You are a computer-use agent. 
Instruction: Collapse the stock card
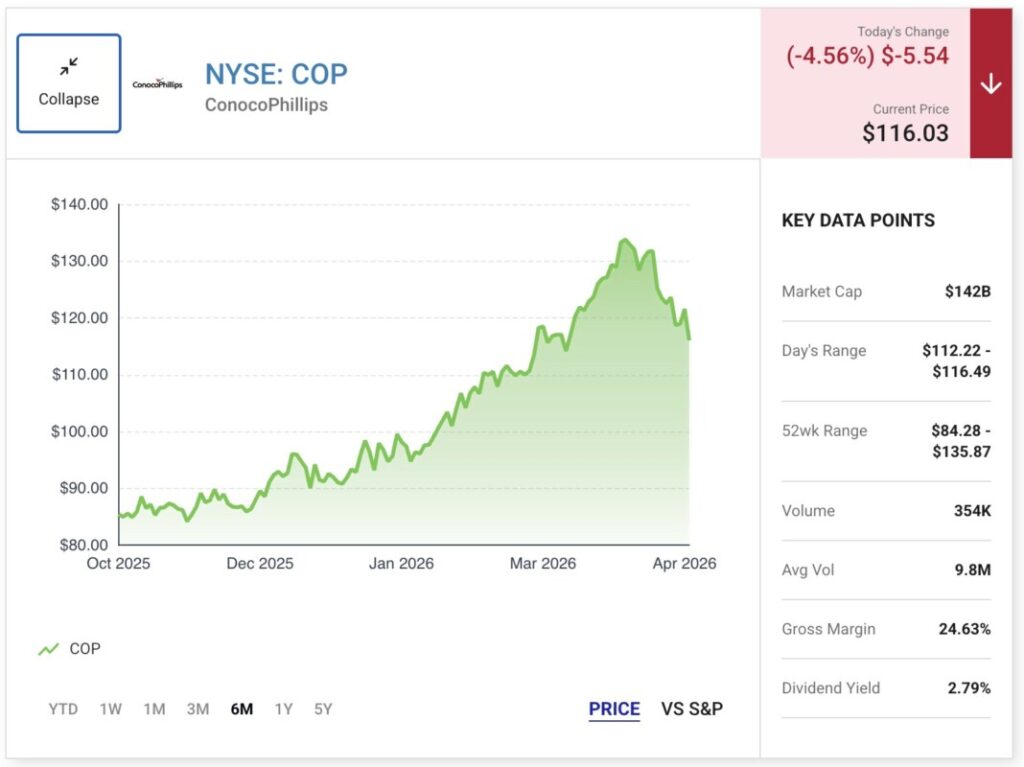click(x=68, y=84)
